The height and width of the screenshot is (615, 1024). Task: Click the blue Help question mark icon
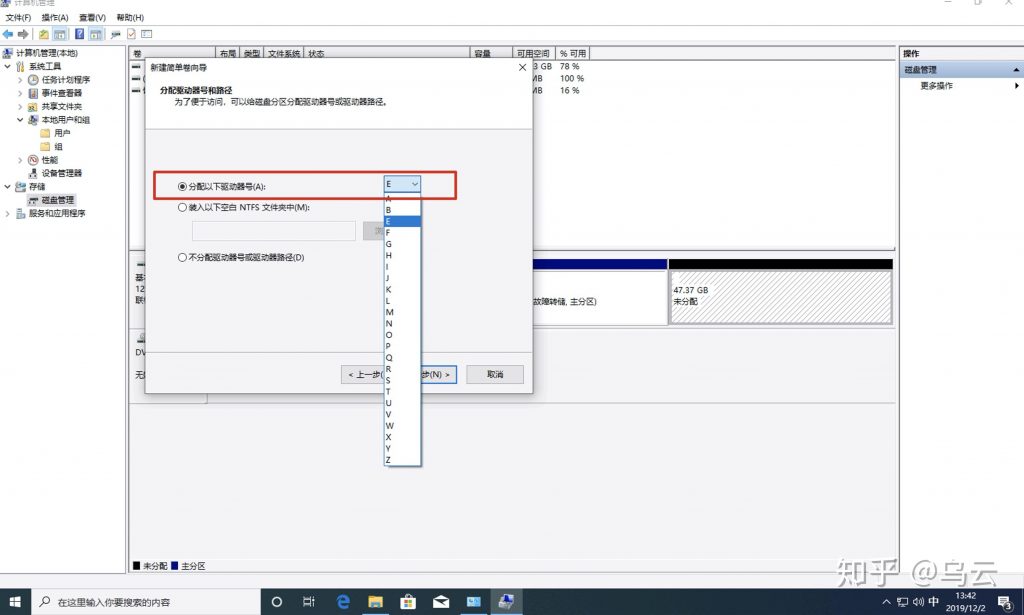(x=79, y=34)
